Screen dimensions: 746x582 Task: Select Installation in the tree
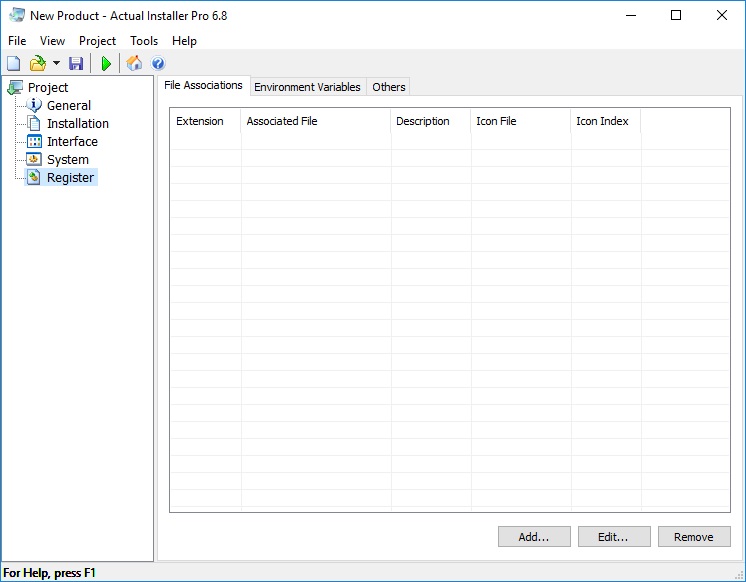[x=78, y=124]
